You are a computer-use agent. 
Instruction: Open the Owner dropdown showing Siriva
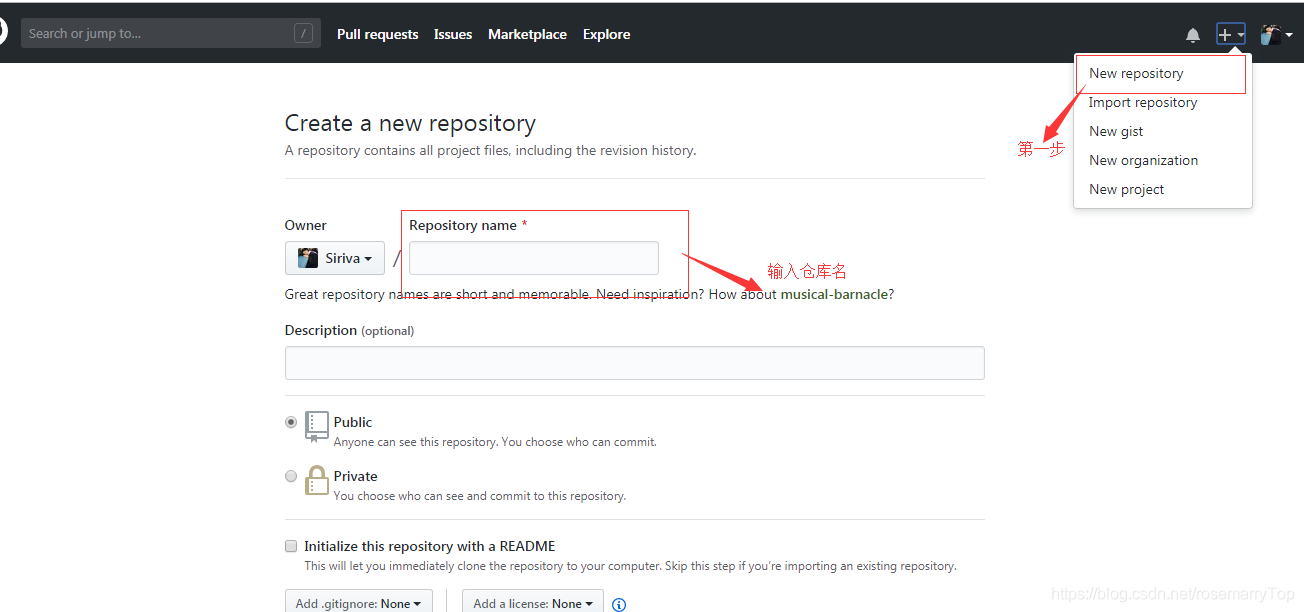pos(335,258)
